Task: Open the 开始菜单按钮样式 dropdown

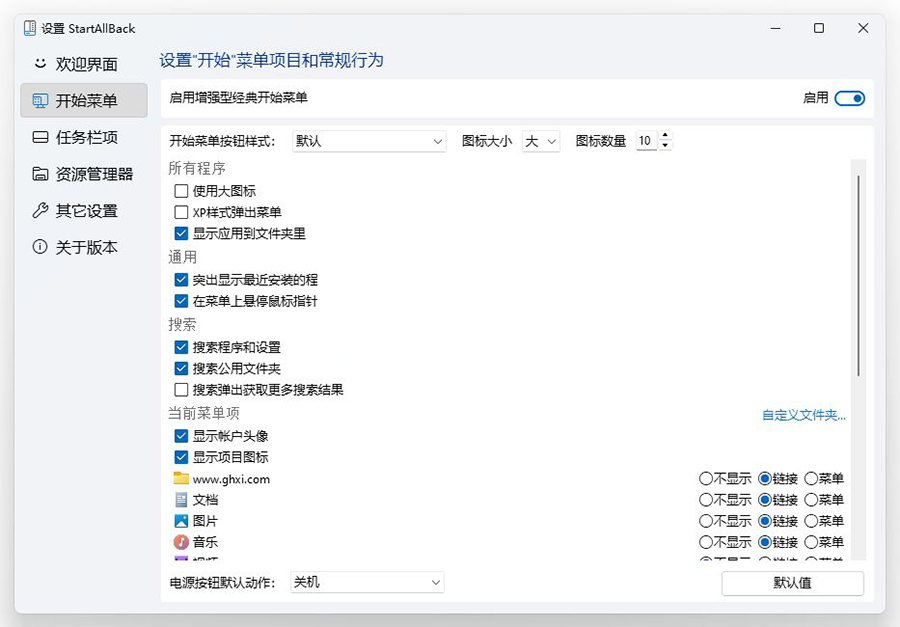Action: coord(368,142)
